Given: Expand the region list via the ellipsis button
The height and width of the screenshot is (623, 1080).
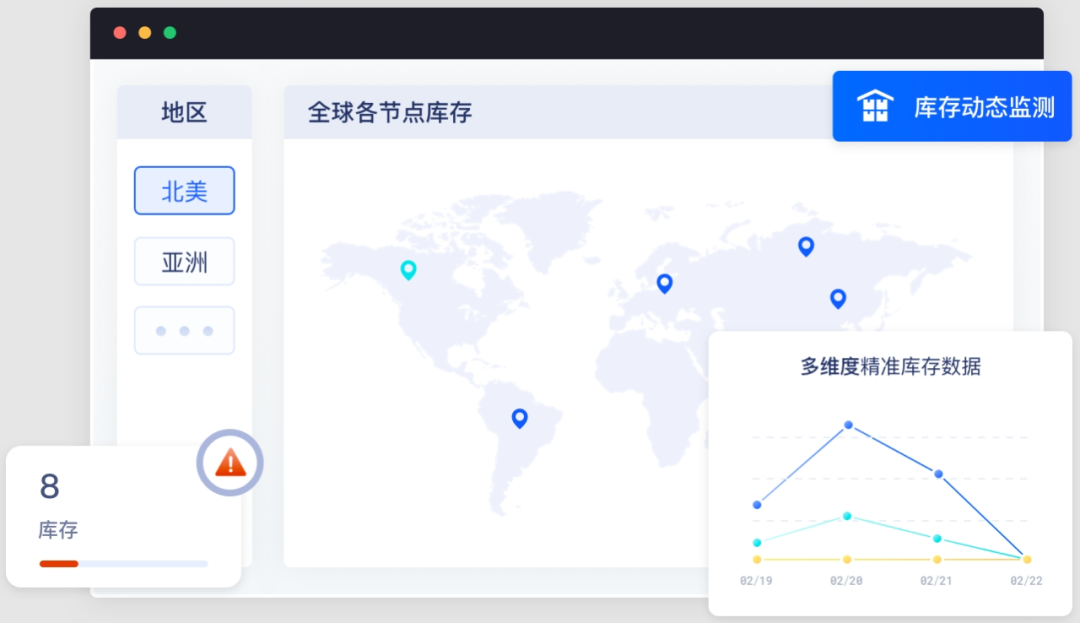Looking at the screenshot, I should [x=184, y=330].
